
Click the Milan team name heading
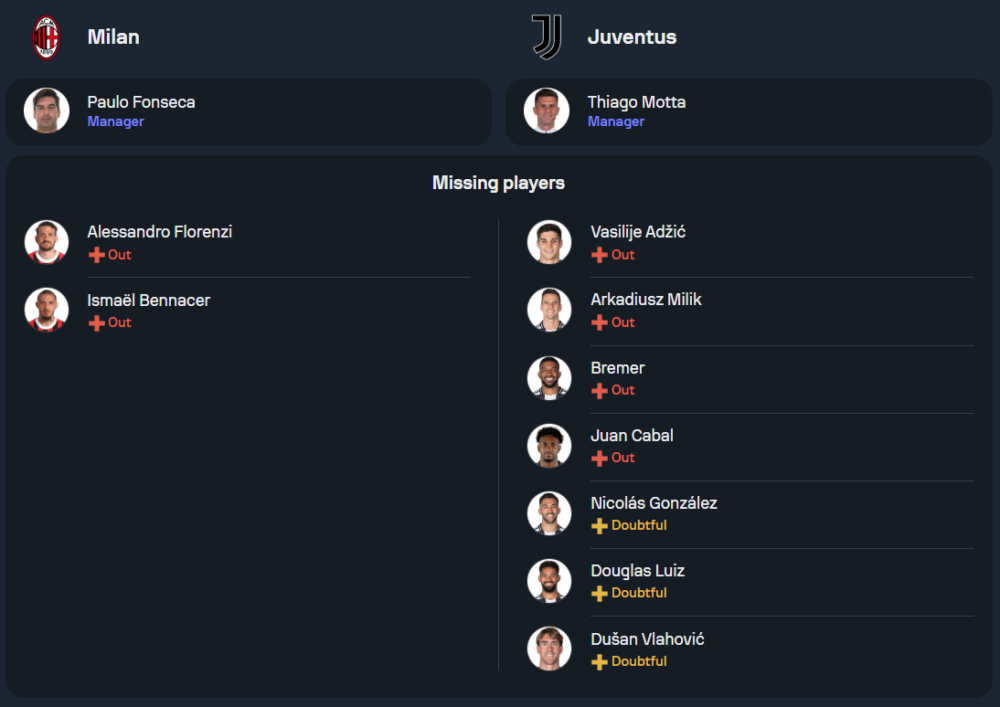pos(113,37)
